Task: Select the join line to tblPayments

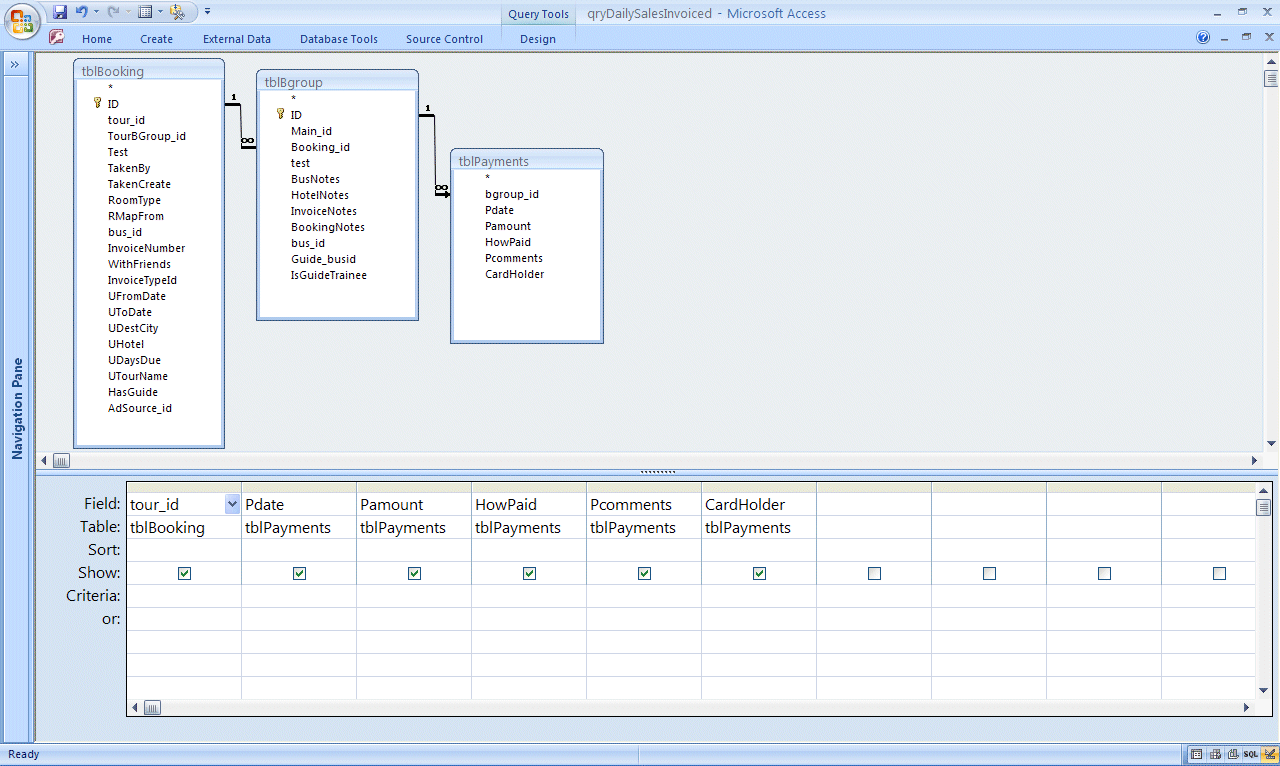Action: point(435,153)
